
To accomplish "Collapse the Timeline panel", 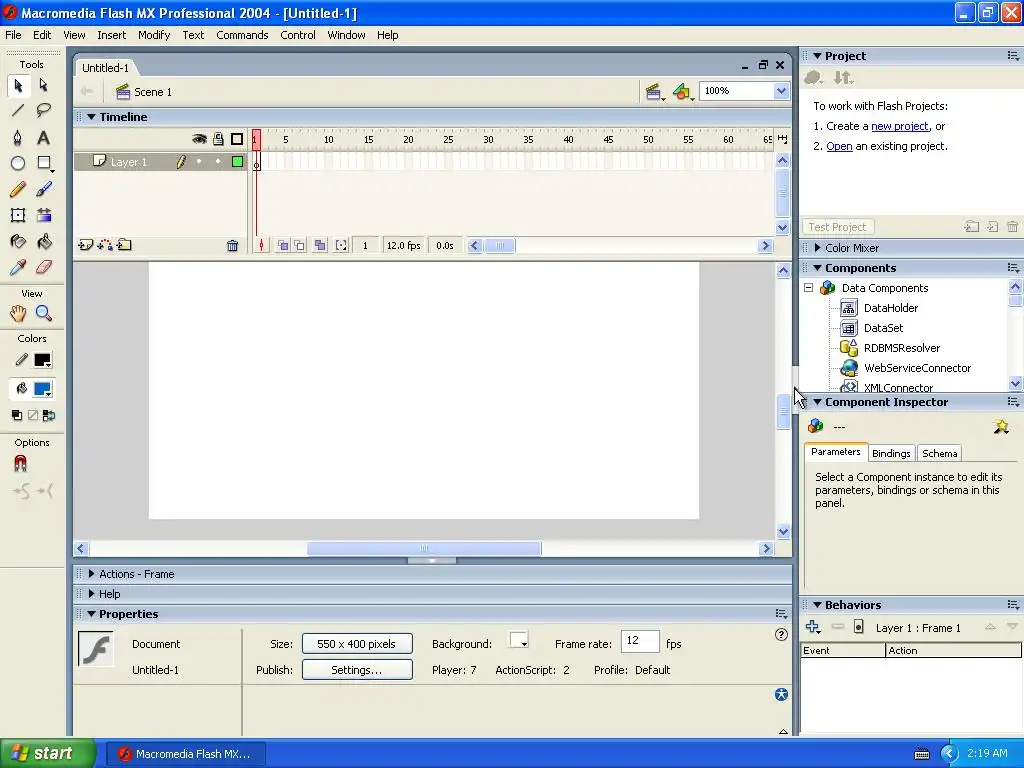I will [x=91, y=117].
